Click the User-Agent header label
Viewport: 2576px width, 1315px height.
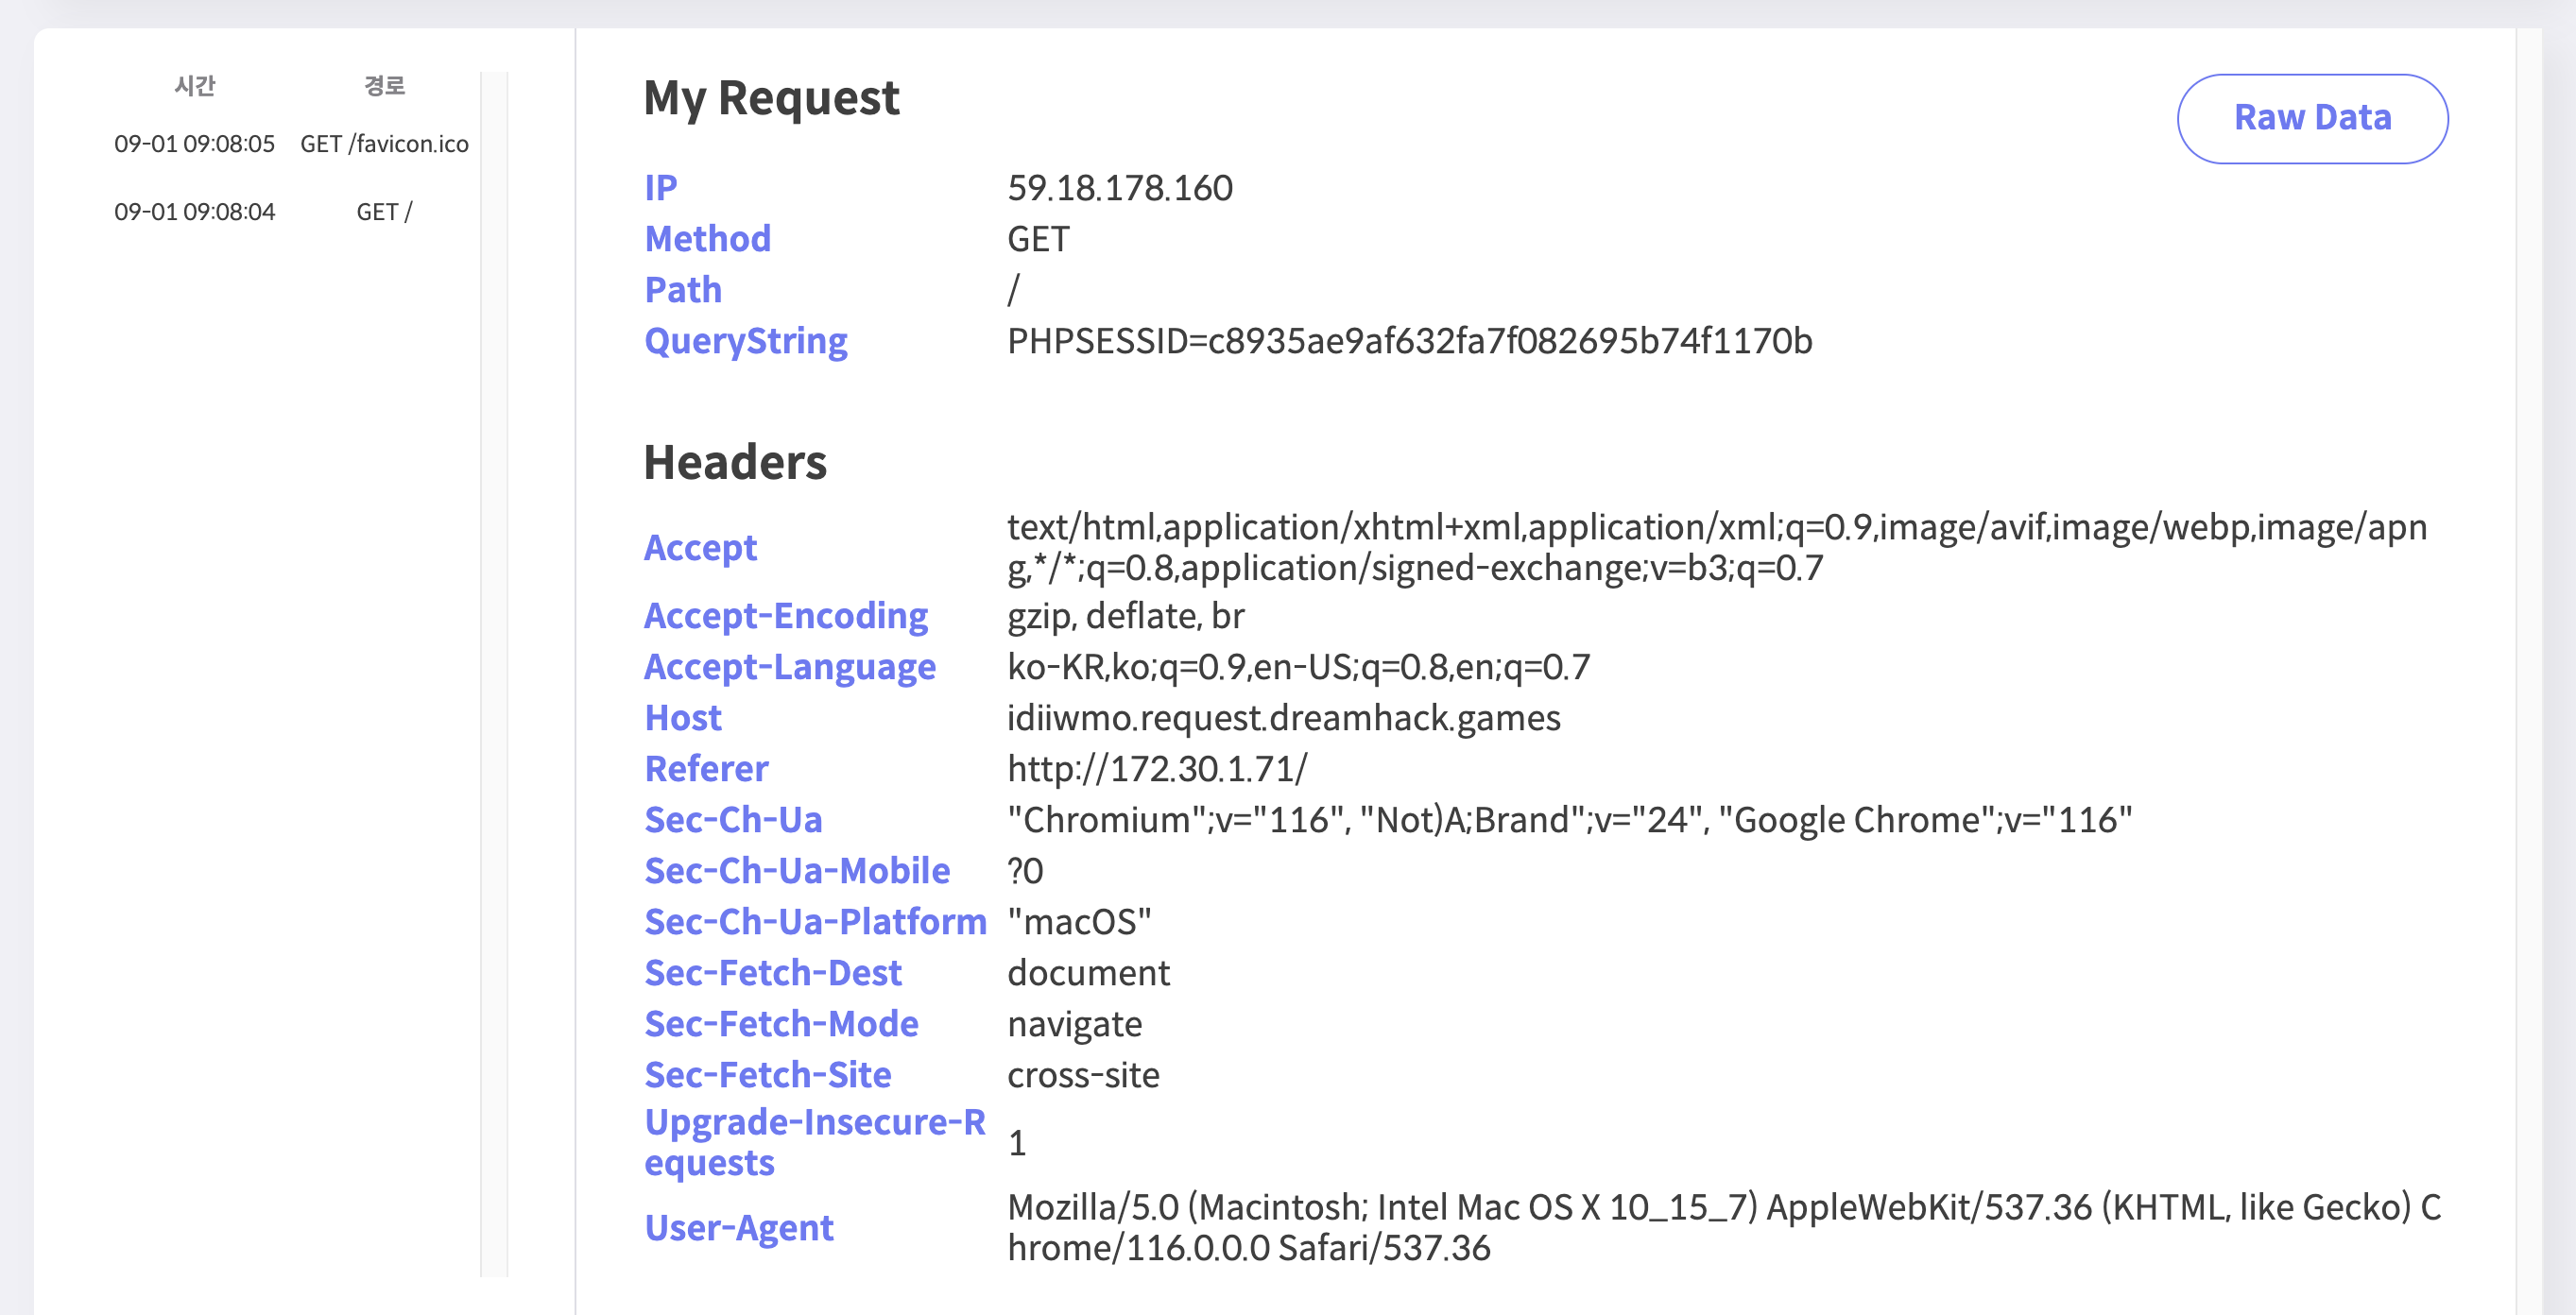click(738, 1227)
